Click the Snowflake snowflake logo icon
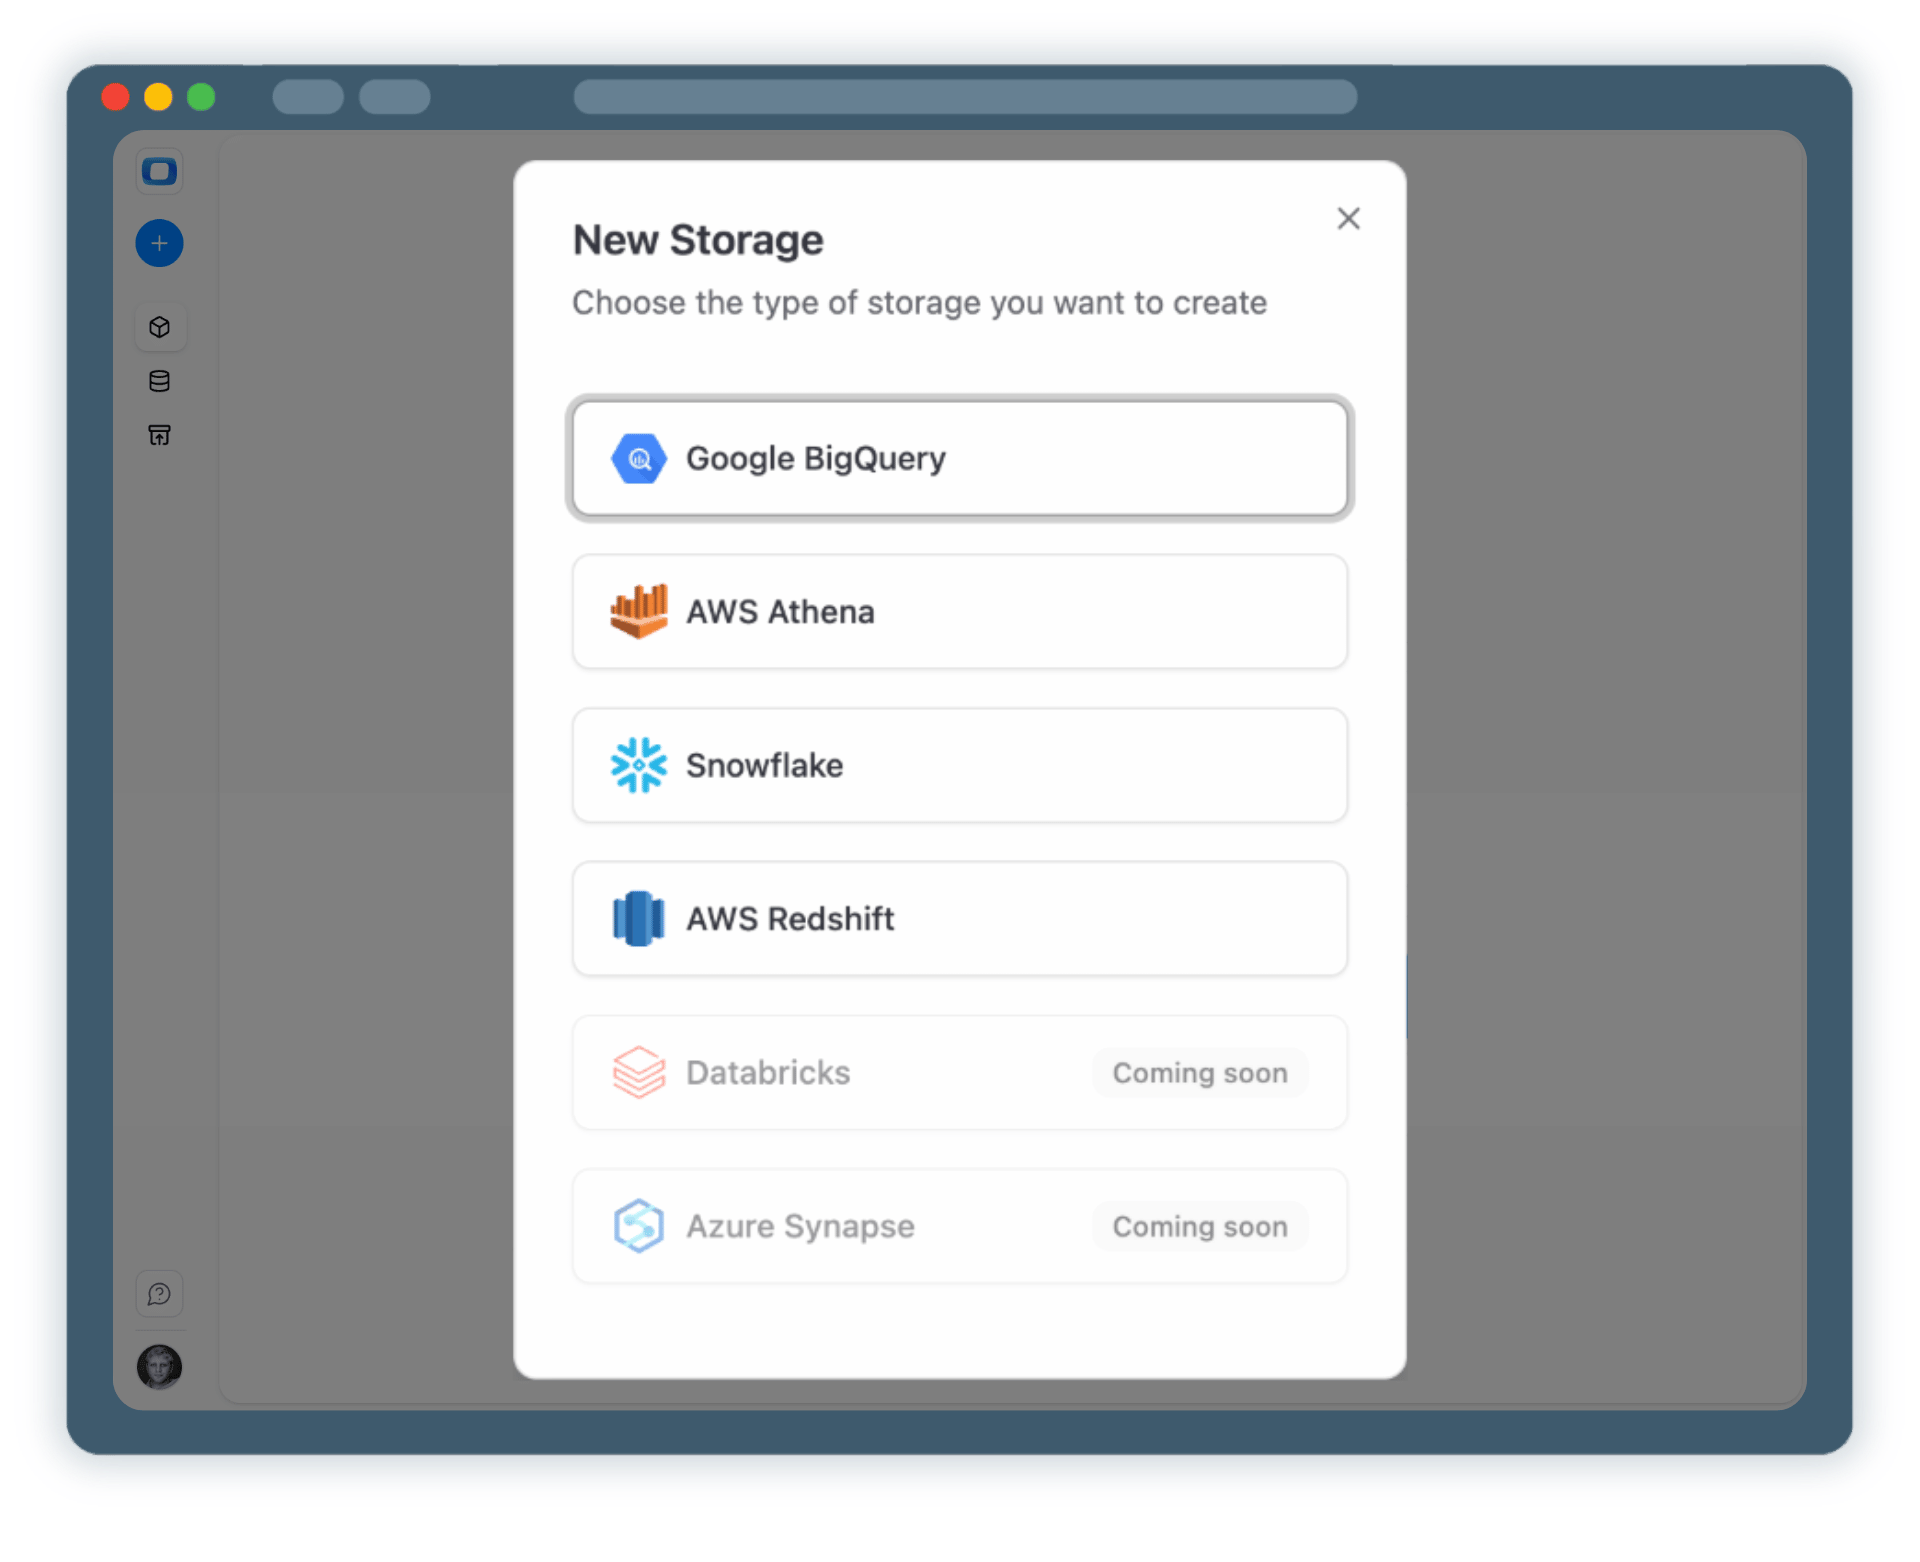 coord(638,765)
